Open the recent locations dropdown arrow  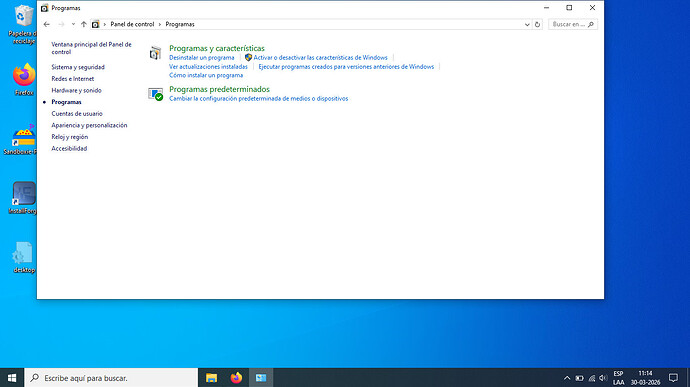[73, 24]
